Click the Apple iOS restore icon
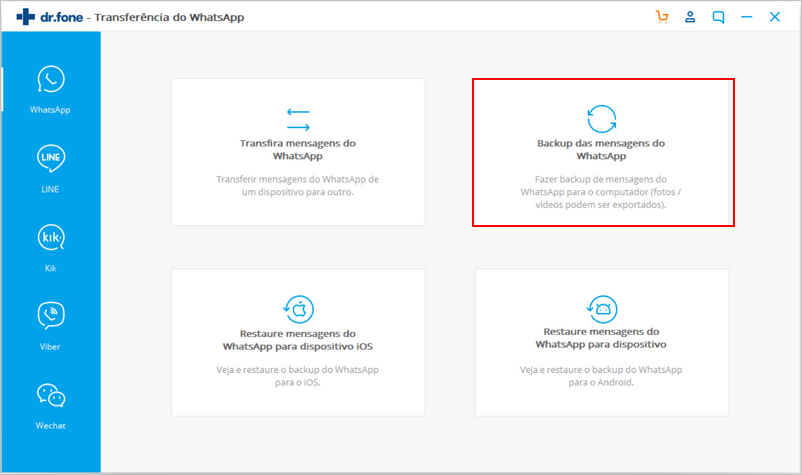The width and height of the screenshot is (802, 475). point(298,309)
